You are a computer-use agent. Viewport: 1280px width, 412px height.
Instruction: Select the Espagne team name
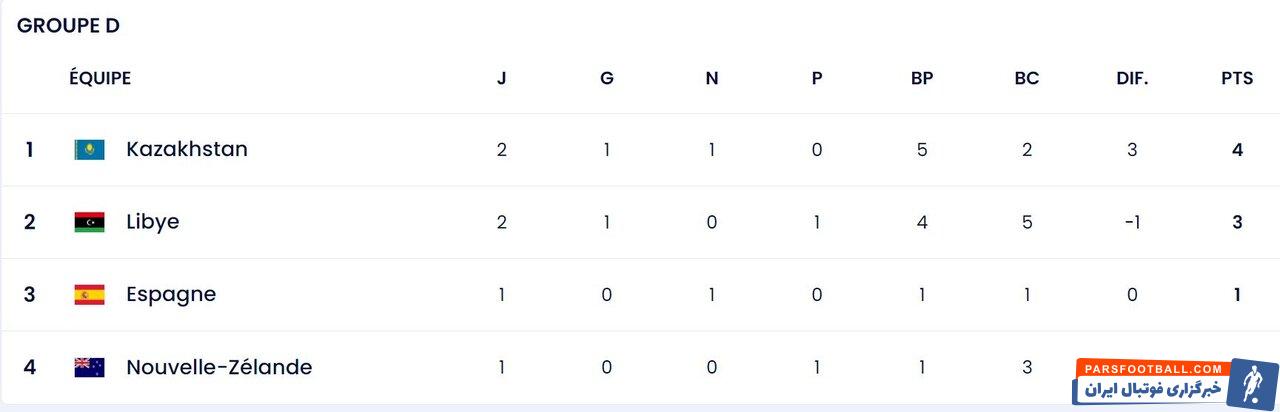170,294
